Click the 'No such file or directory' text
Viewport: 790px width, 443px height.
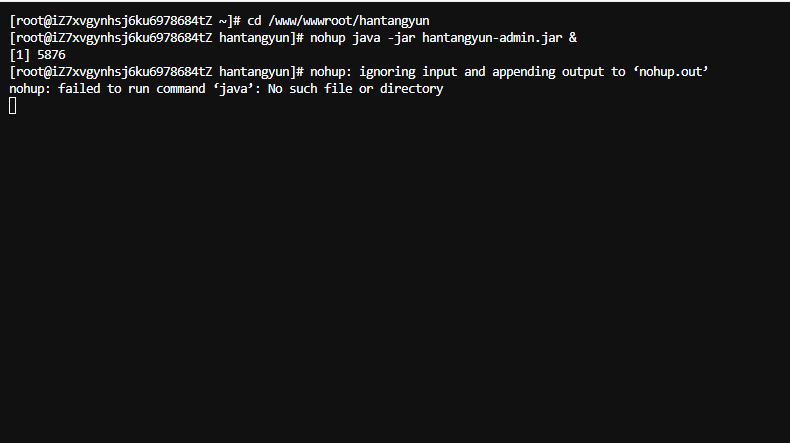pos(356,89)
